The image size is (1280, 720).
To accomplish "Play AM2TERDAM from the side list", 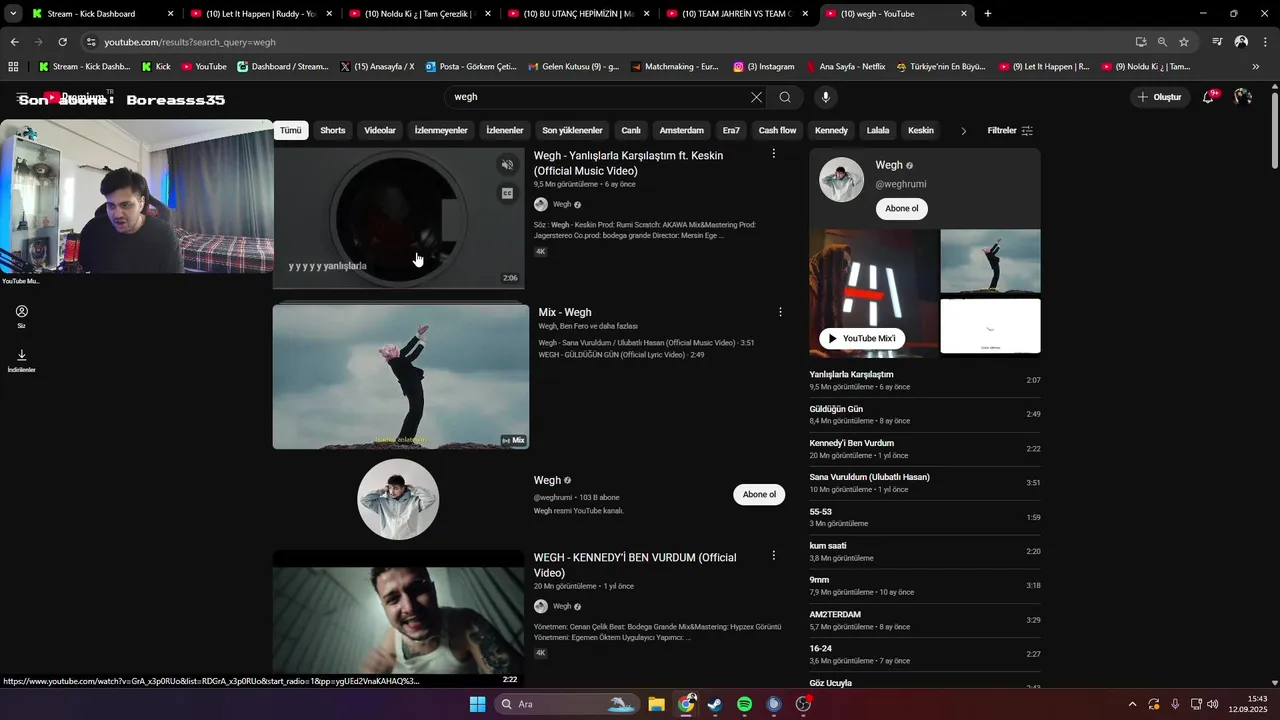I will click(925, 620).
